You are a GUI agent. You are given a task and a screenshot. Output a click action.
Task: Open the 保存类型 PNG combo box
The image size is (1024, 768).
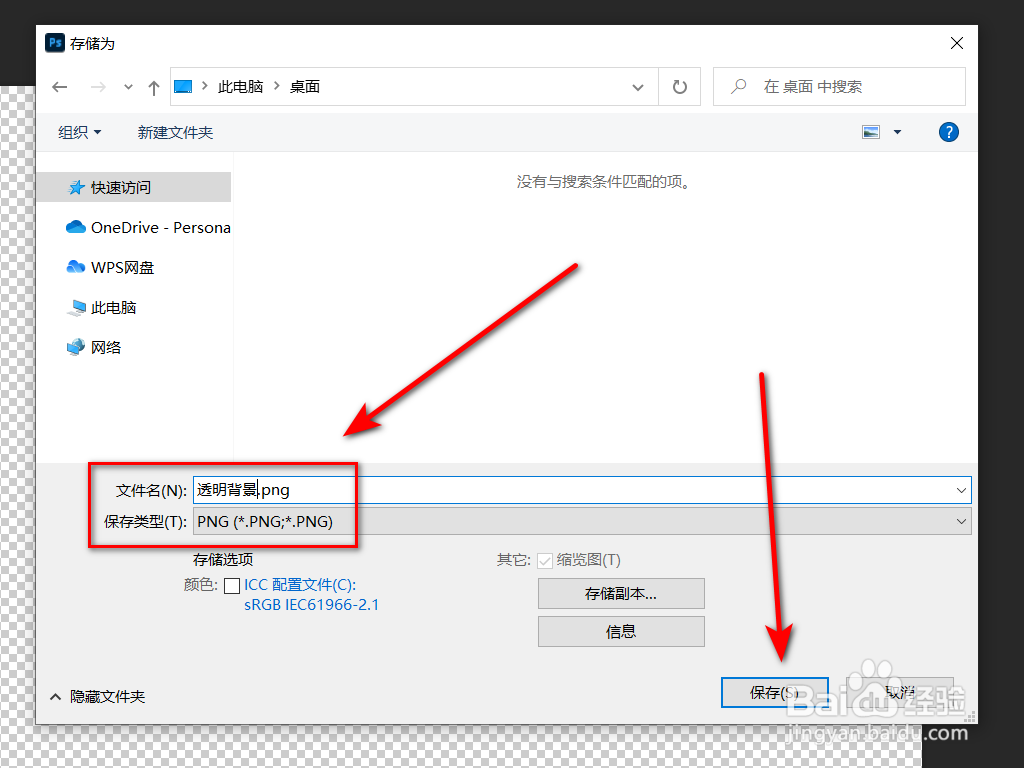[582, 522]
